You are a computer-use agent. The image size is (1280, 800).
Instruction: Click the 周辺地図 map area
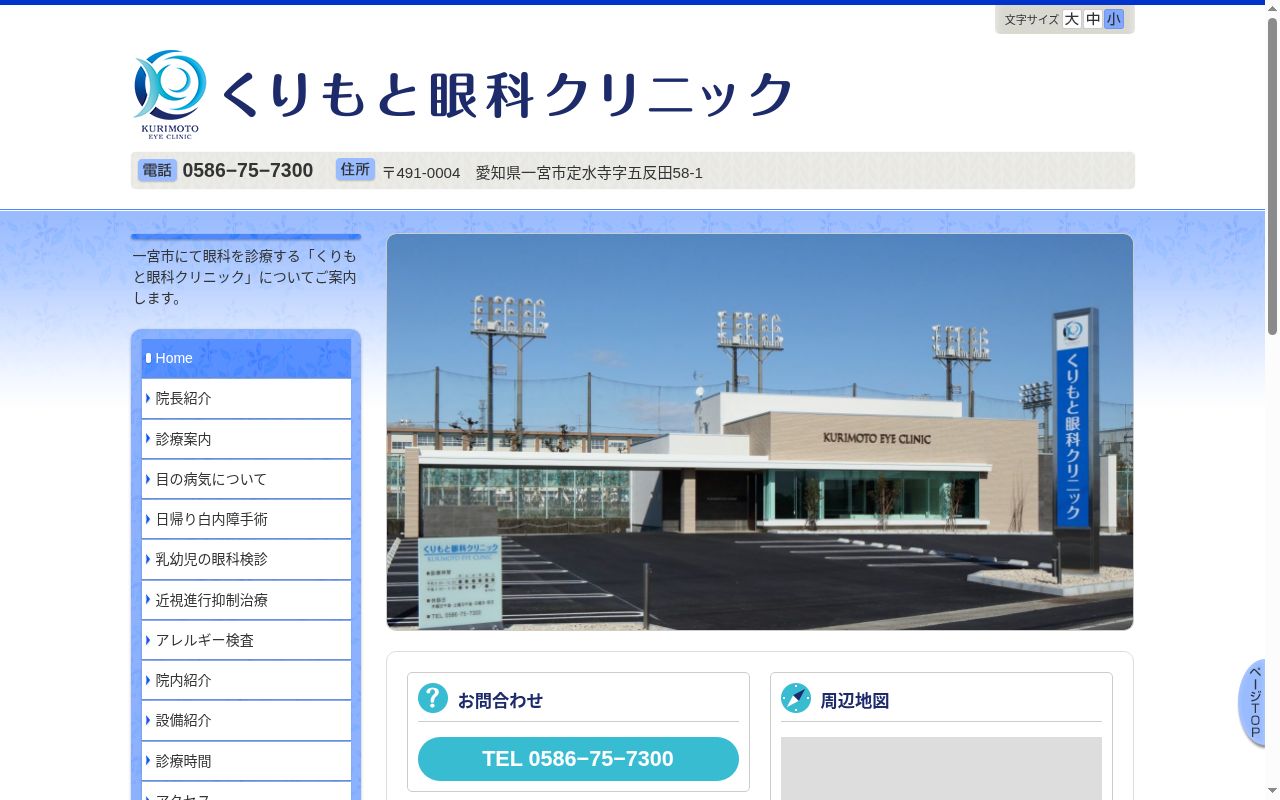tap(941, 768)
